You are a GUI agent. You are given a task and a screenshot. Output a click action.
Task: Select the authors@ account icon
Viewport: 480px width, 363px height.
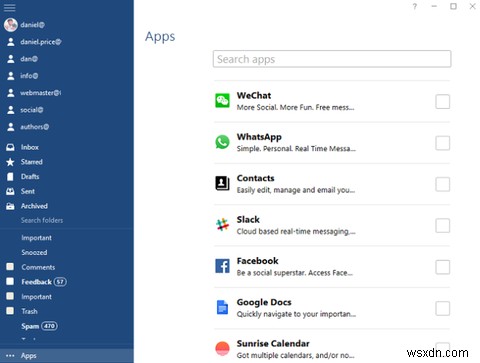click(x=11, y=127)
